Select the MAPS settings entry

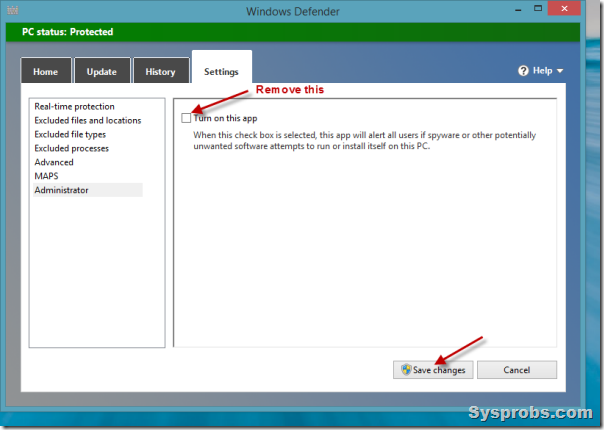(x=46, y=176)
